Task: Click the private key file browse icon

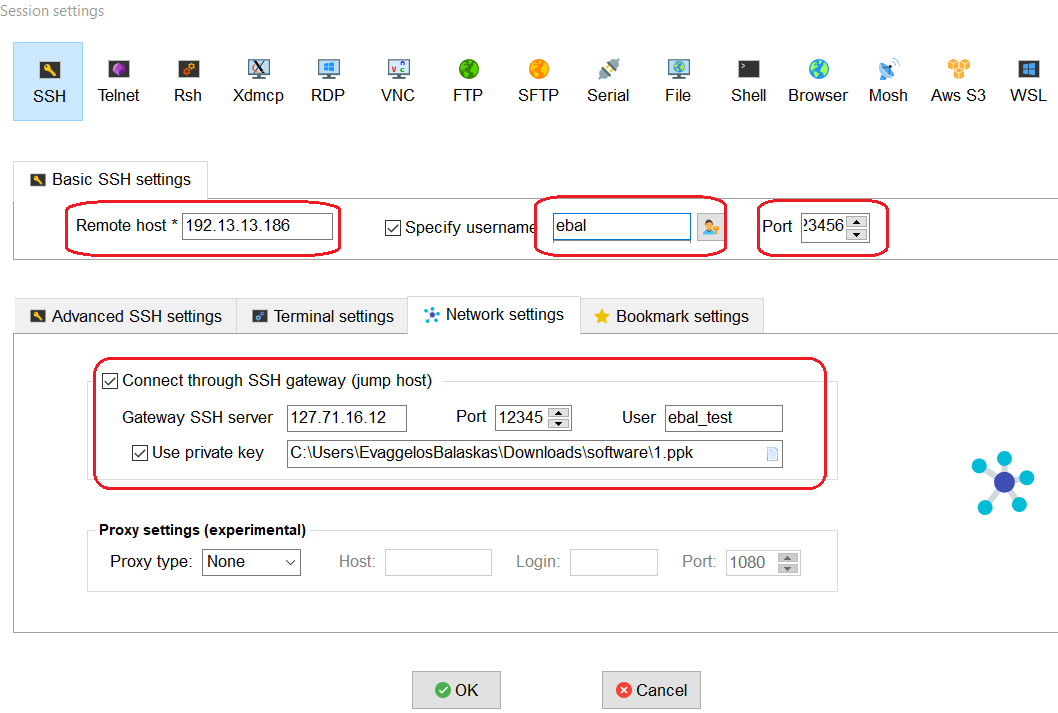Action: pyautogui.click(x=772, y=453)
